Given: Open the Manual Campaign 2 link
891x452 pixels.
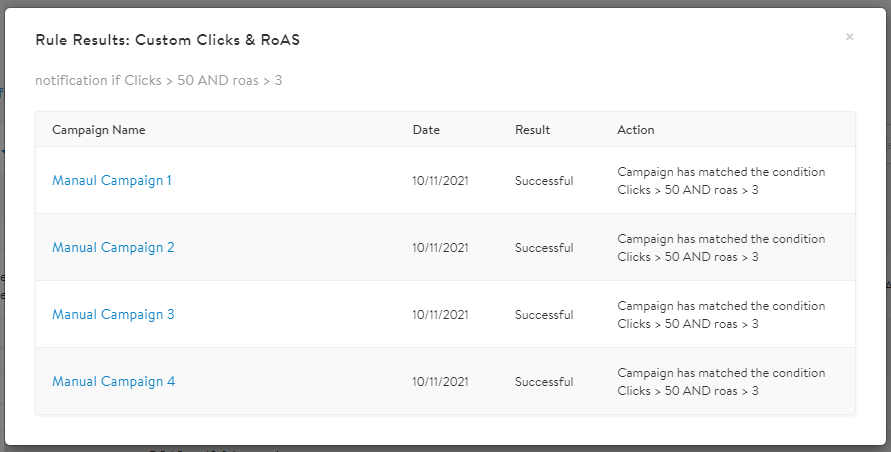Looking at the screenshot, I should (113, 248).
